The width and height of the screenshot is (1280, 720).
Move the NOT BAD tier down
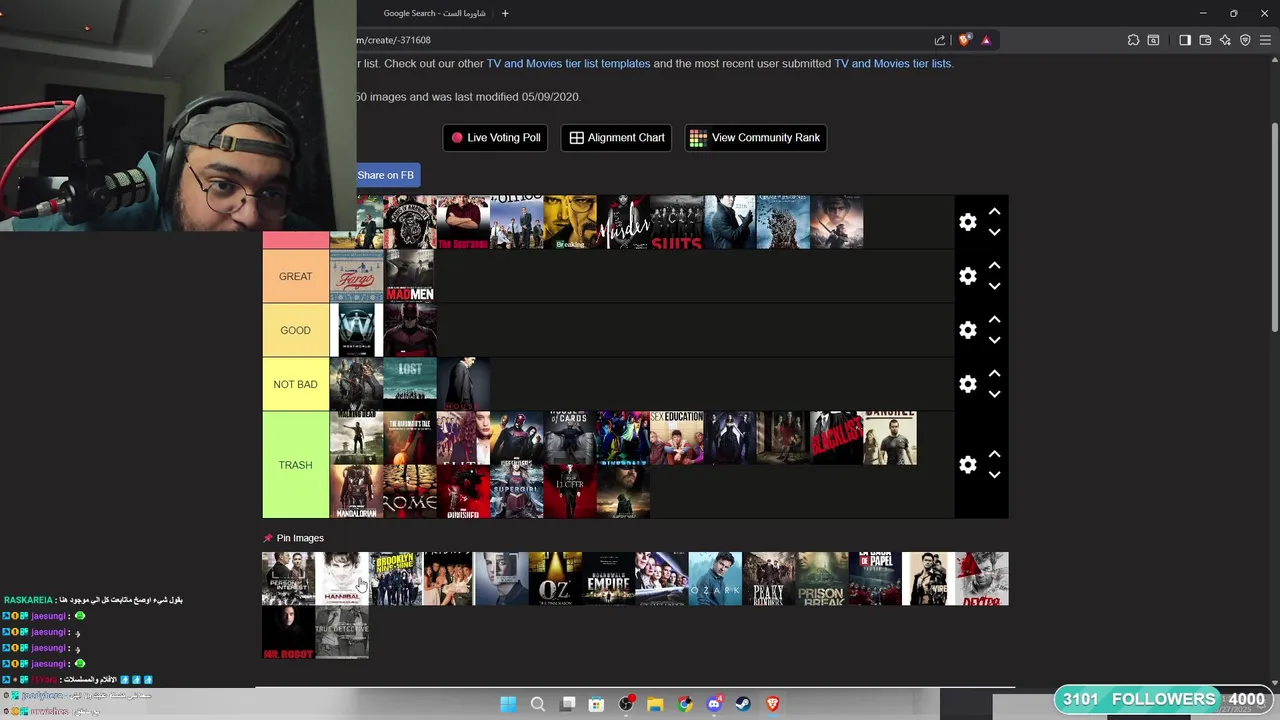pos(994,394)
